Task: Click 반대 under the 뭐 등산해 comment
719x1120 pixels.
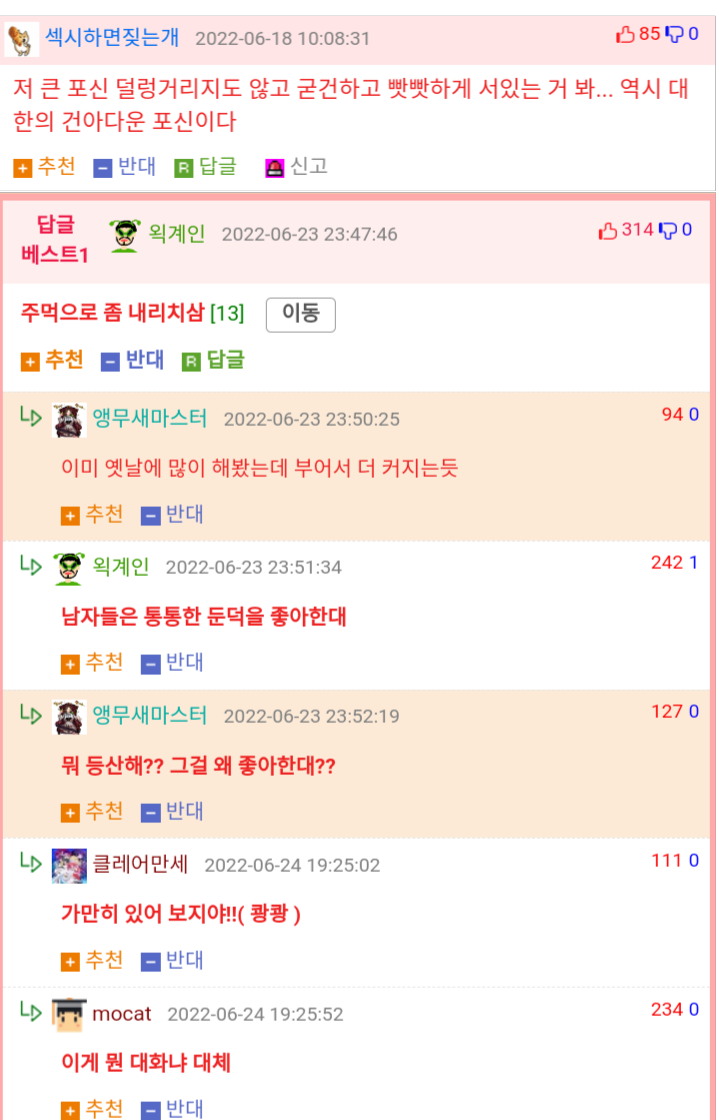Action: click(x=172, y=811)
